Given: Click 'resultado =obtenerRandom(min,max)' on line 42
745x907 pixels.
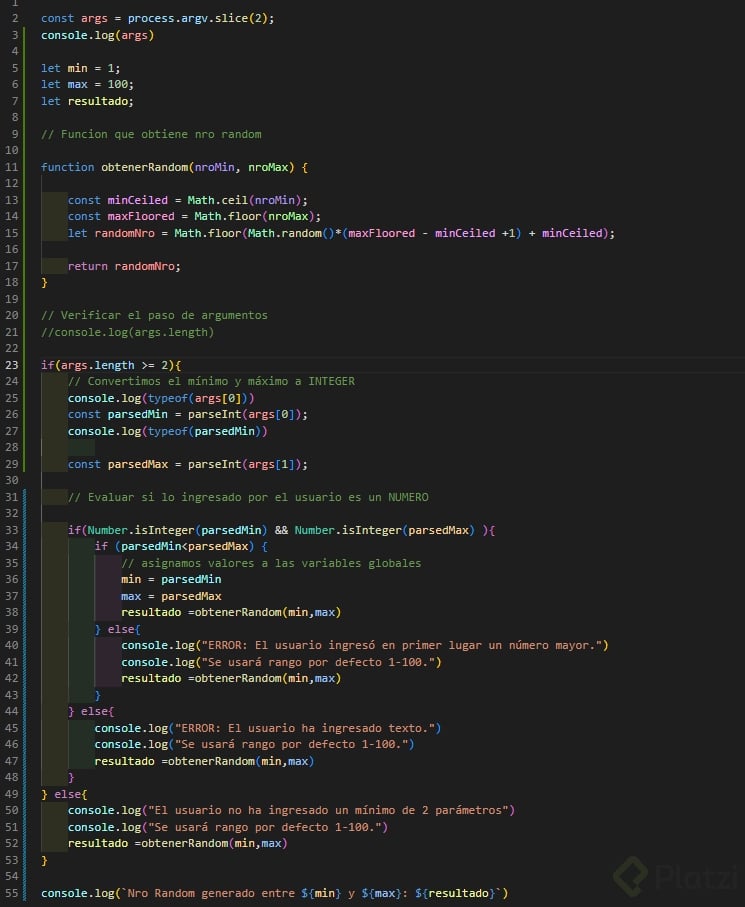Looking at the screenshot, I should pos(231,678).
